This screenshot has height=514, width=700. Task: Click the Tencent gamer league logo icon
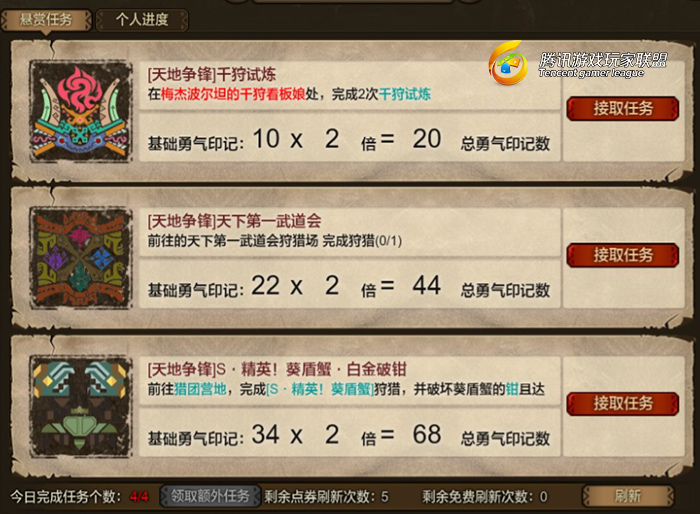[x=507, y=63]
